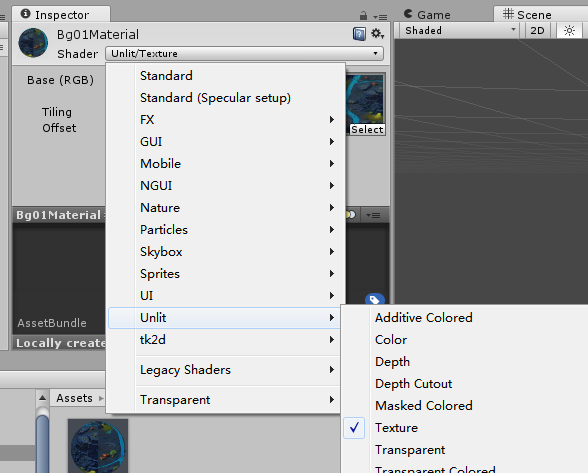Expand the Legacy Shaders submenu
This screenshot has width=588, height=473.
click(224, 370)
